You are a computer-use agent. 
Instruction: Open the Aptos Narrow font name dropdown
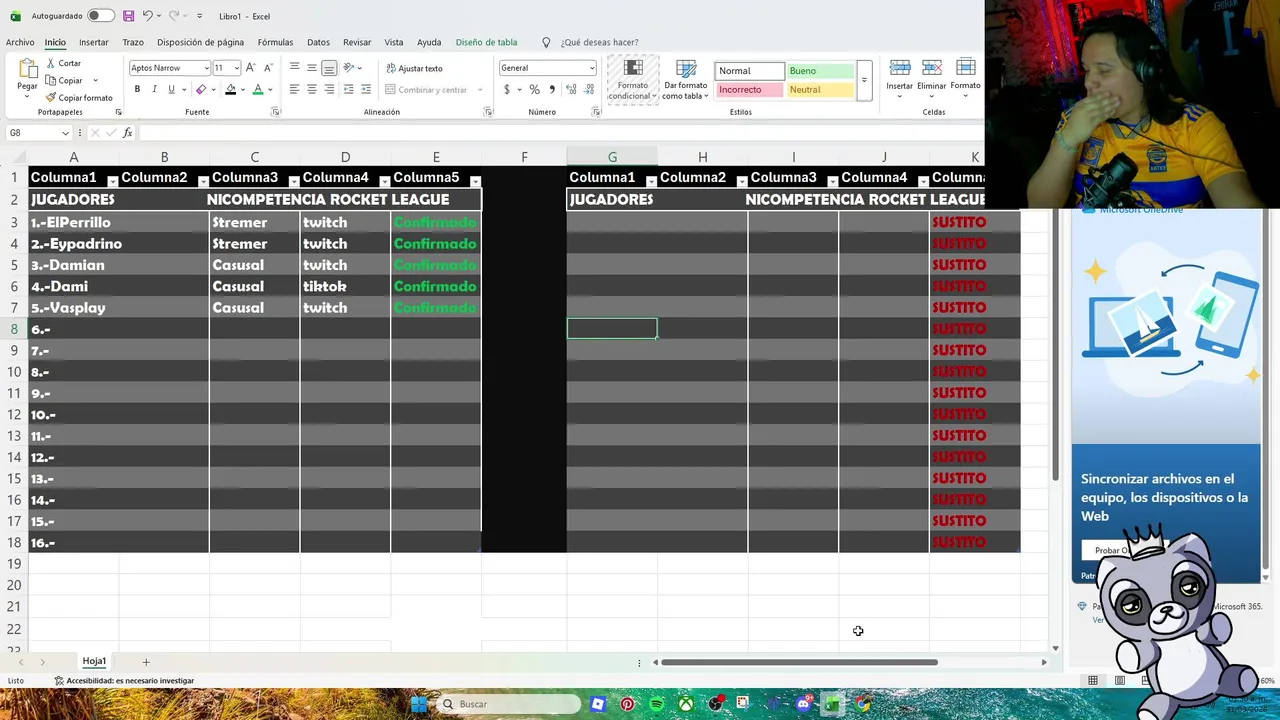coord(207,68)
